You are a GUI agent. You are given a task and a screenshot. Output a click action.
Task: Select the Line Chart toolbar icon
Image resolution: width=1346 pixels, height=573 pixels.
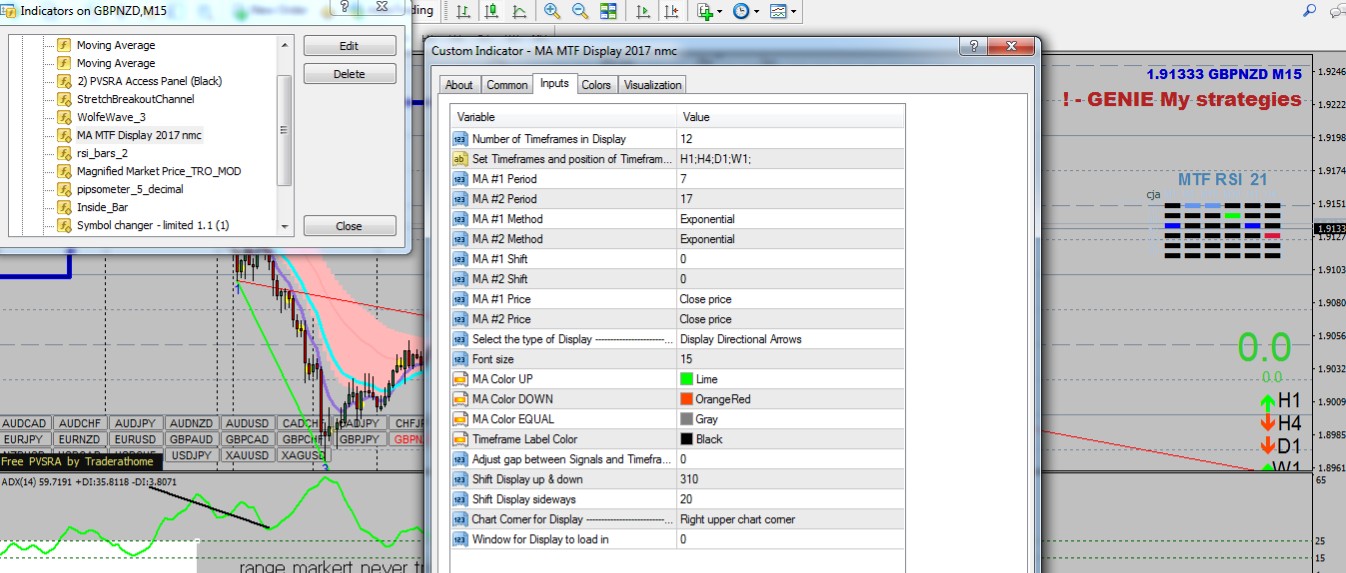(519, 12)
